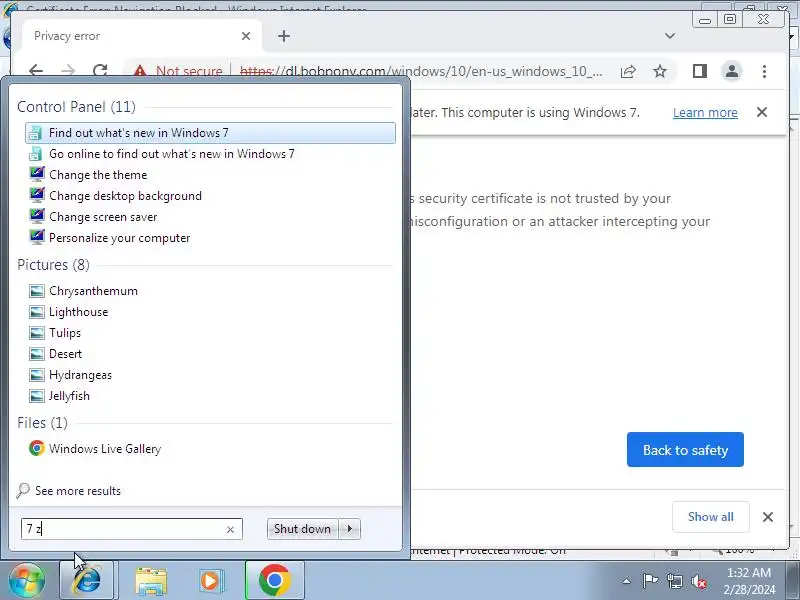Expand the Shut down options arrow

[349, 529]
